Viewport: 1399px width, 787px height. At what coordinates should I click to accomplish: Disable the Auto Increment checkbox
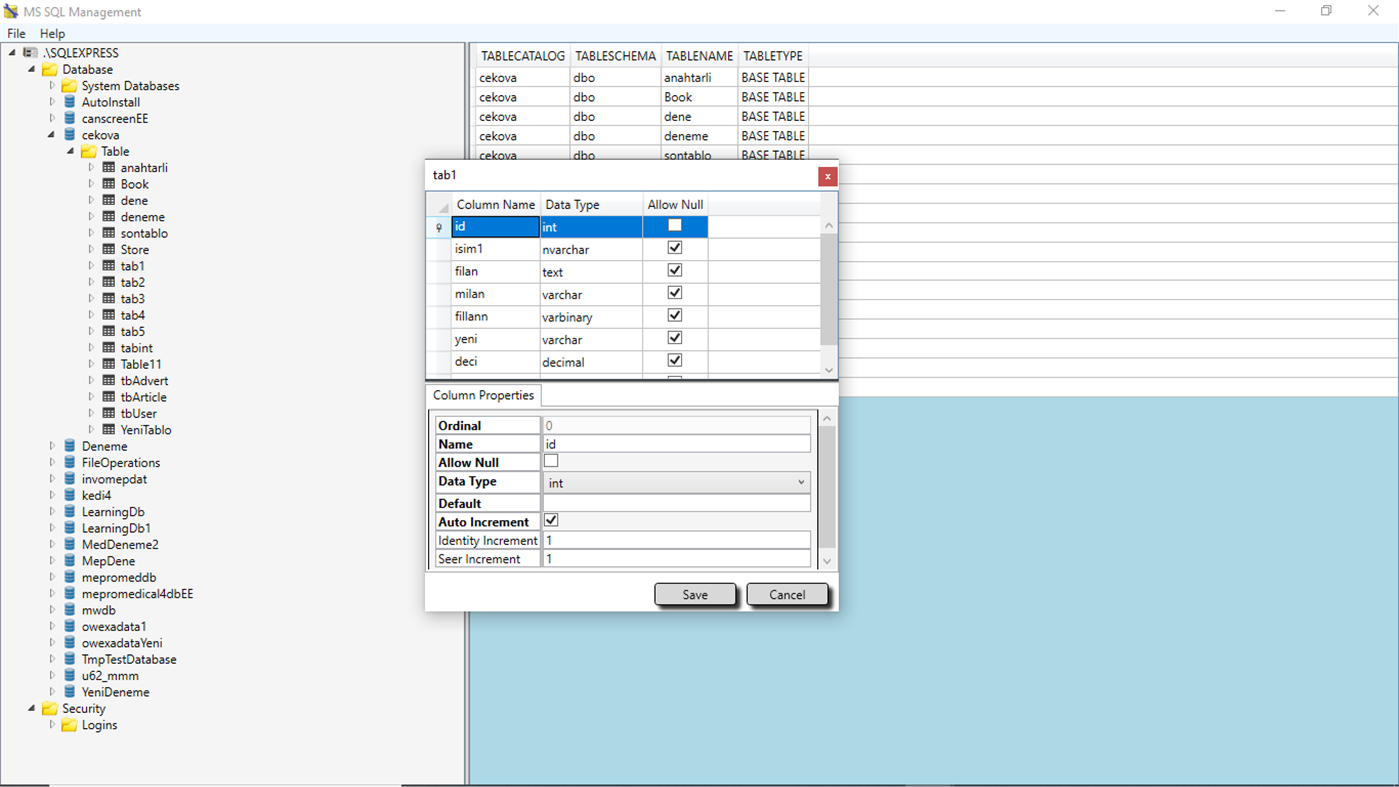[x=551, y=520]
